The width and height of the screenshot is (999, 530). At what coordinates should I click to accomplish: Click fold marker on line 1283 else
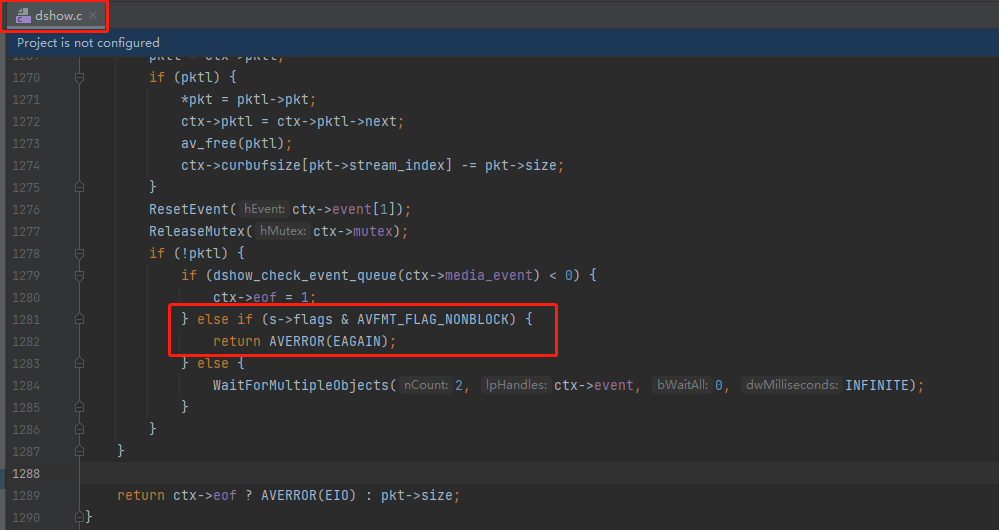click(79, 363)
